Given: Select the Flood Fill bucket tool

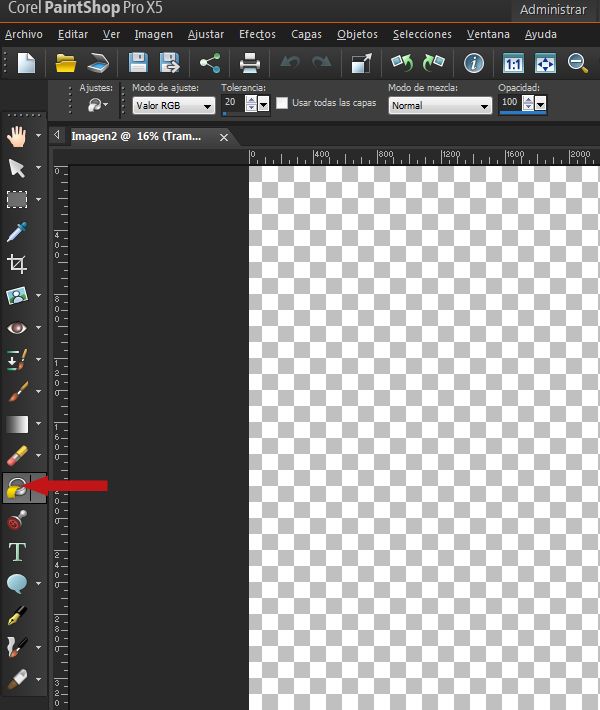Looking at the screenshot, I should pyautogui.click(x=16, y=488).
